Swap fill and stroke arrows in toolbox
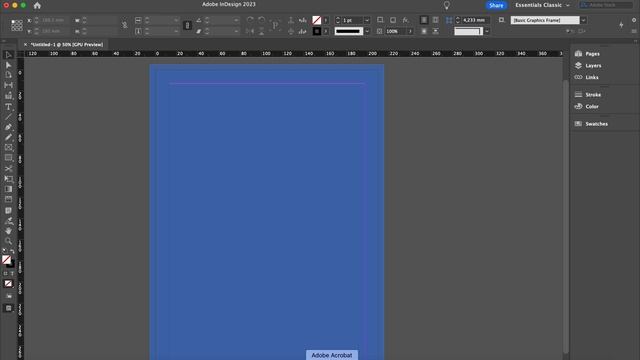Screen dimensions: 640x360 click(12, 251)
